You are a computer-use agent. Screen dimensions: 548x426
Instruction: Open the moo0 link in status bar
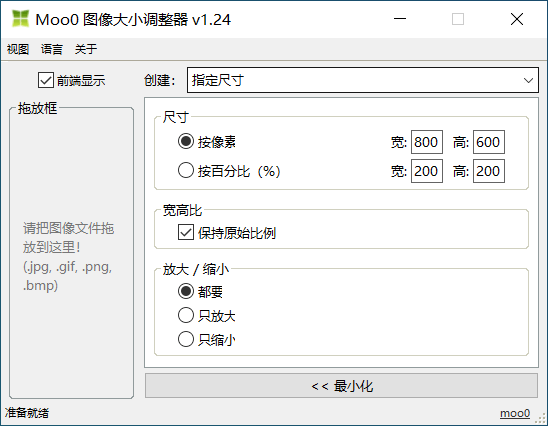tap(515, 413)
